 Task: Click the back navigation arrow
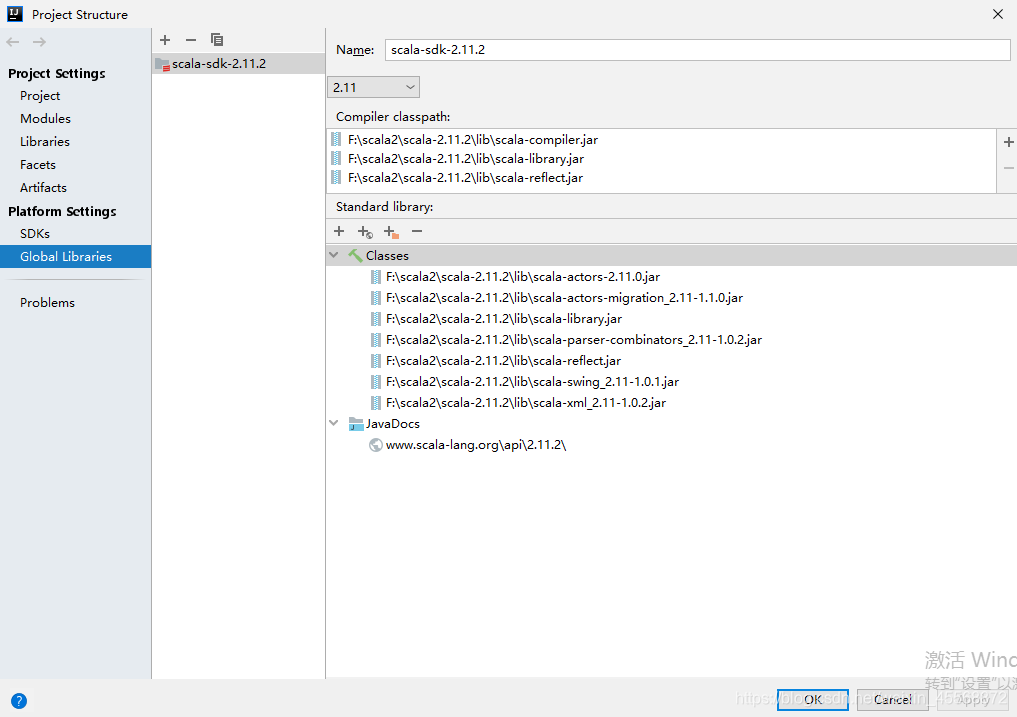coord(11,40)
